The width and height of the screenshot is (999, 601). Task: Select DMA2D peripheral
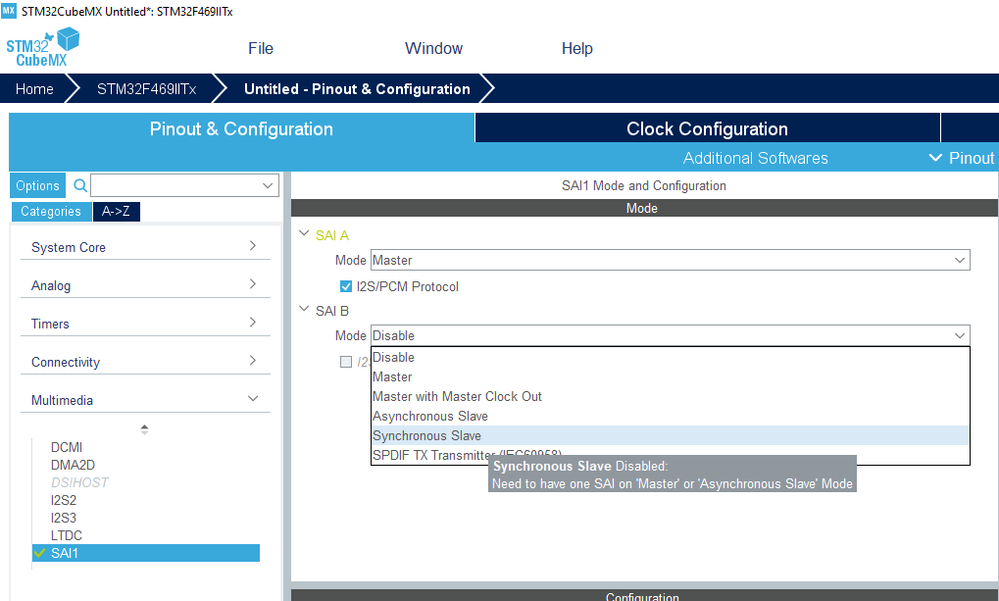click(73, 465)
